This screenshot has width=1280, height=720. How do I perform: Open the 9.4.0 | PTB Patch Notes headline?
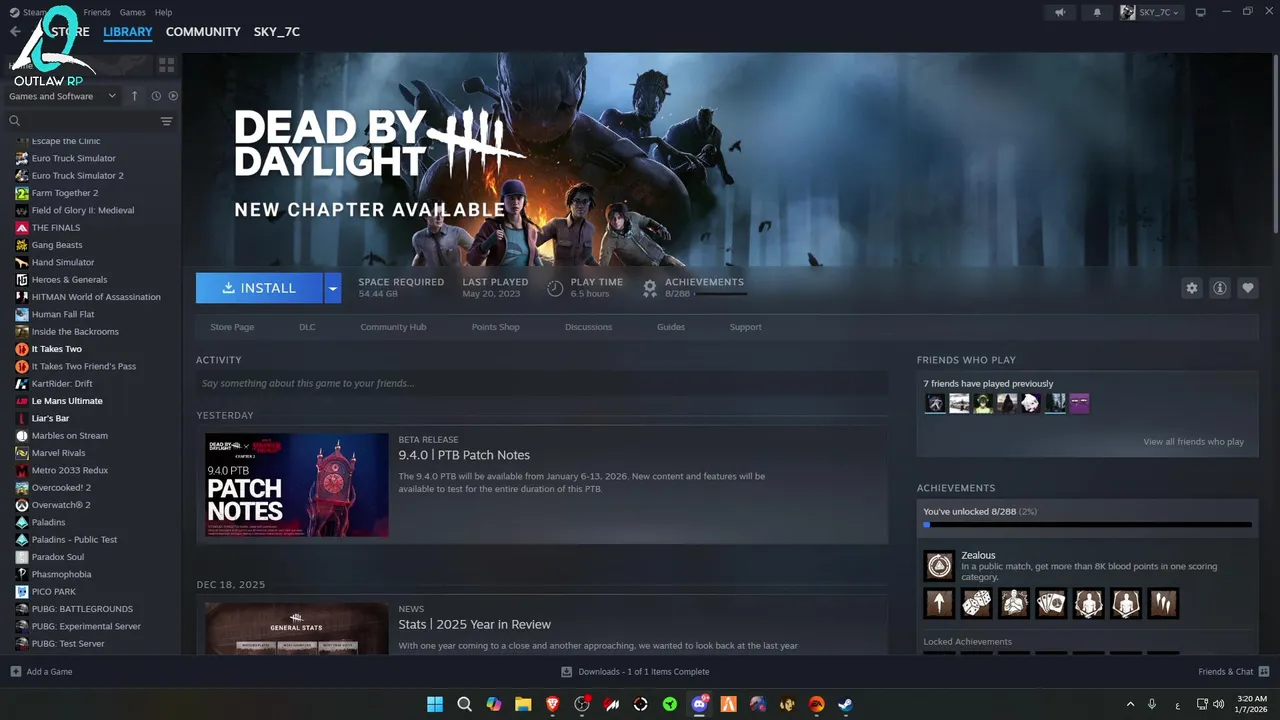point(464,455)
